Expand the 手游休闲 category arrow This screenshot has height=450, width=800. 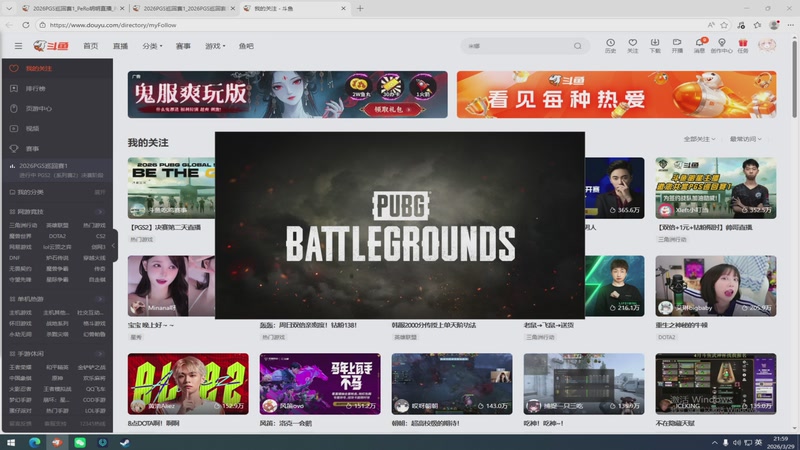tap(100, 354)
